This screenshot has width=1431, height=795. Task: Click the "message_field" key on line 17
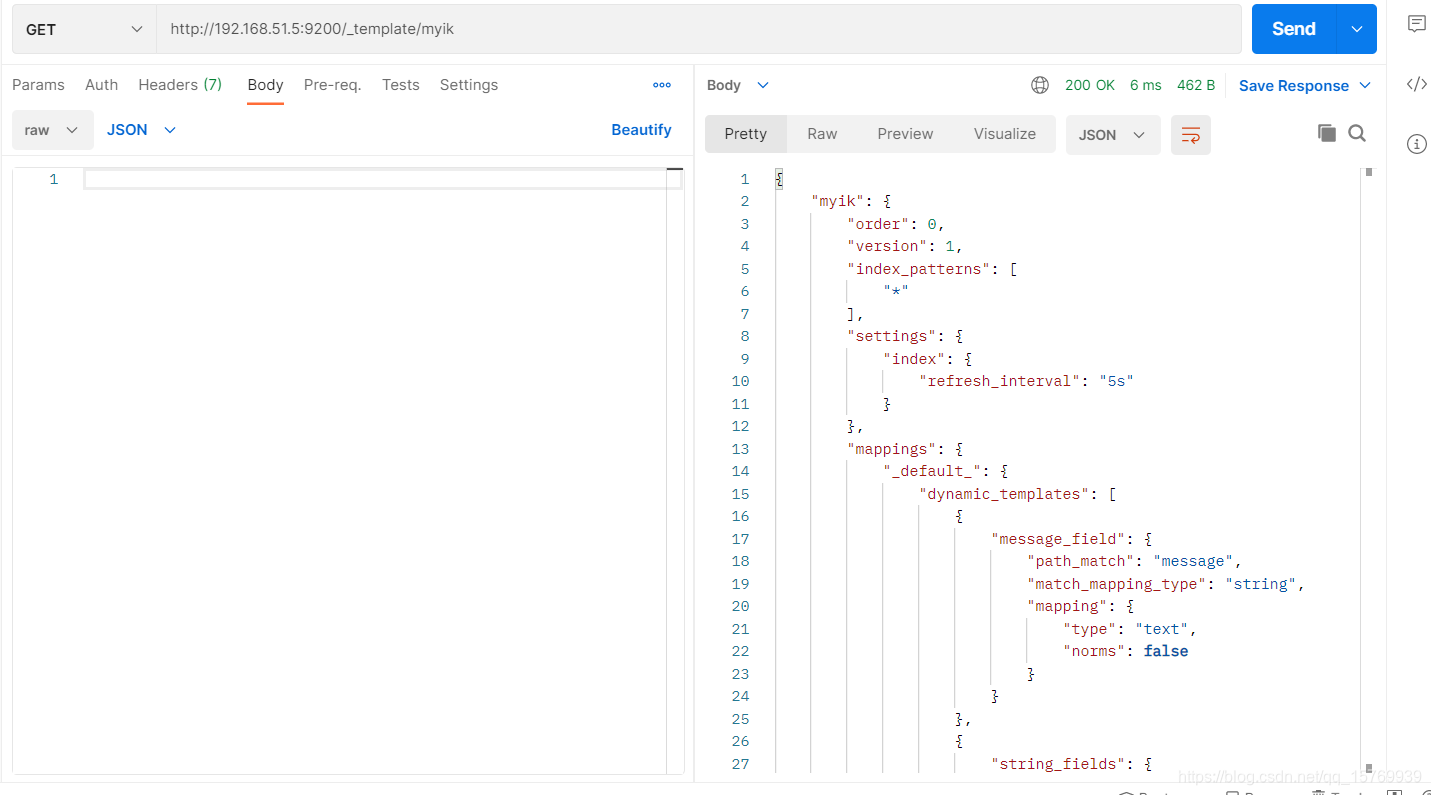pos(1059,539)
